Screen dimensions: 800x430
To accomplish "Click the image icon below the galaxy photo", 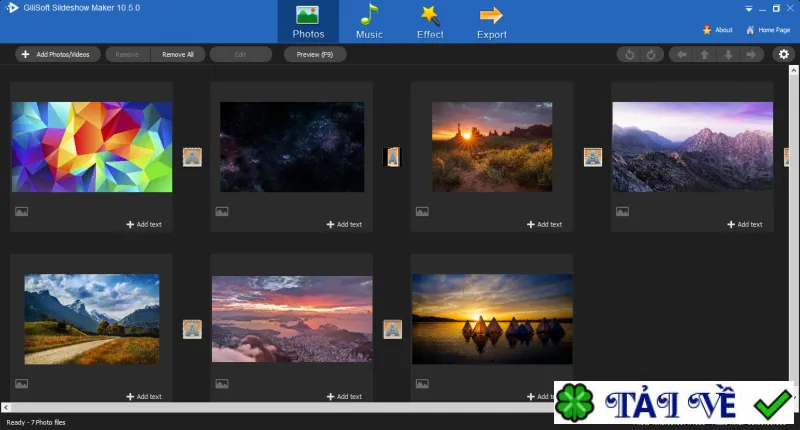I will [222, 211].
